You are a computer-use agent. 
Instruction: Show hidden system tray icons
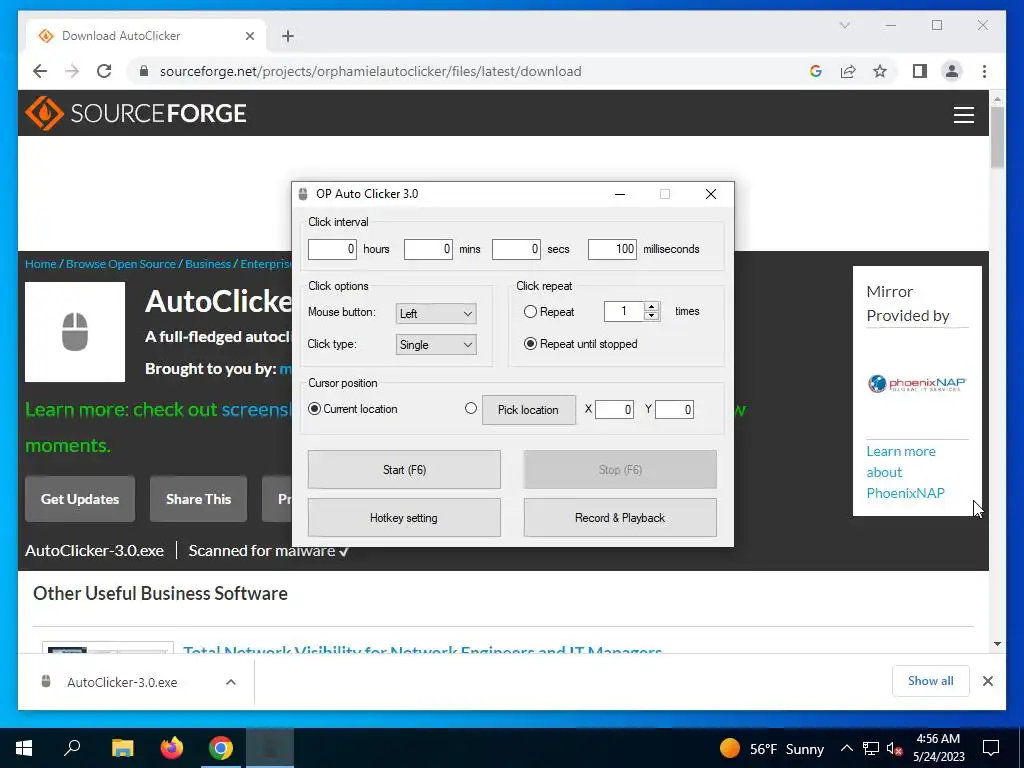(x=846, y=748)
